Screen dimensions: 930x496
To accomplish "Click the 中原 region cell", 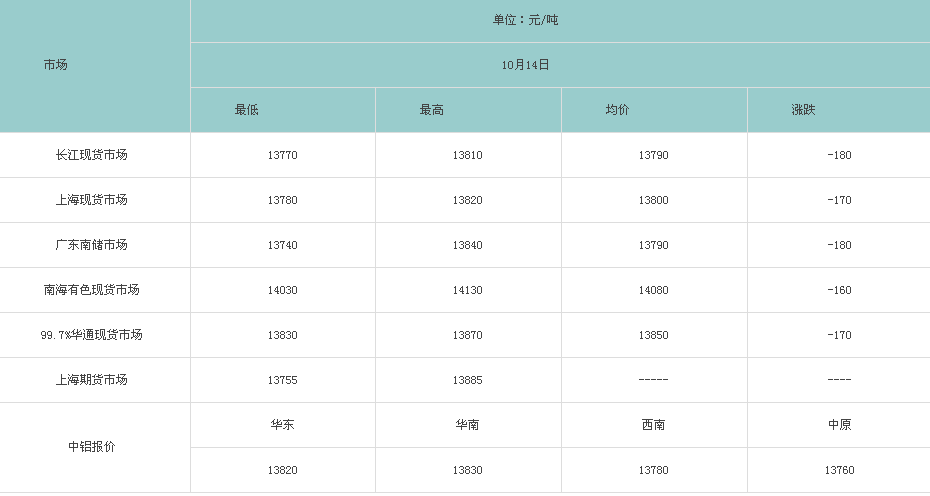I will 839,425.
